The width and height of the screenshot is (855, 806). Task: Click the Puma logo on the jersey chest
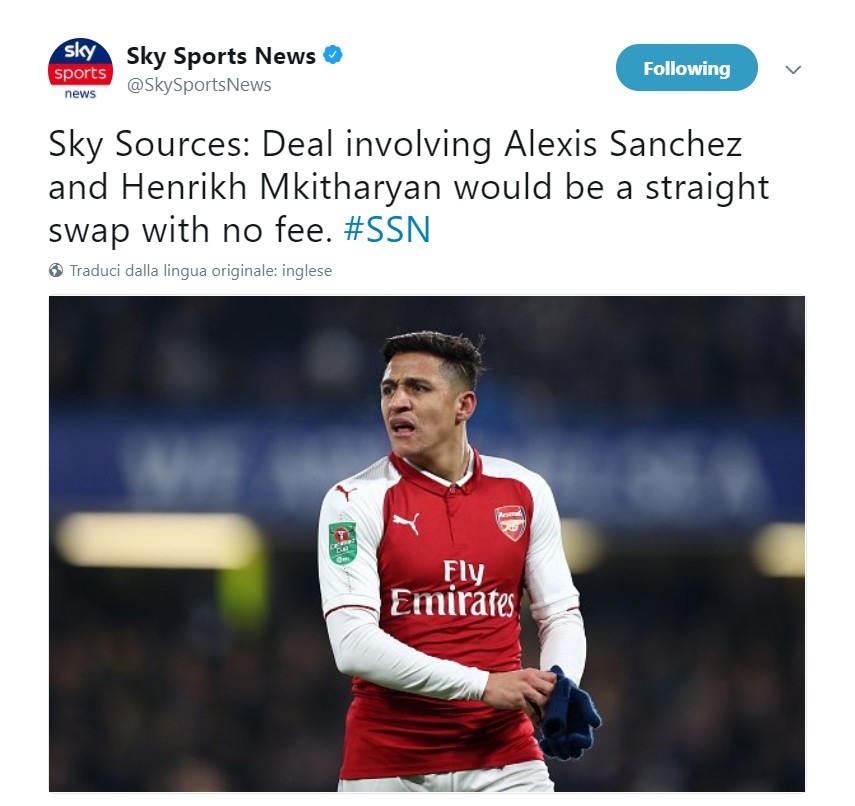coord(406,523)
